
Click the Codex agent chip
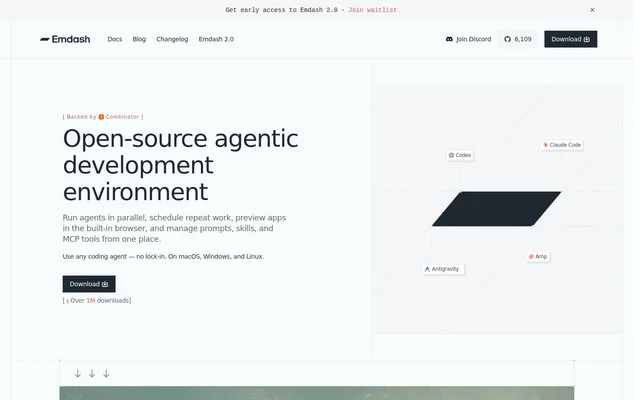tap(460, 155)
